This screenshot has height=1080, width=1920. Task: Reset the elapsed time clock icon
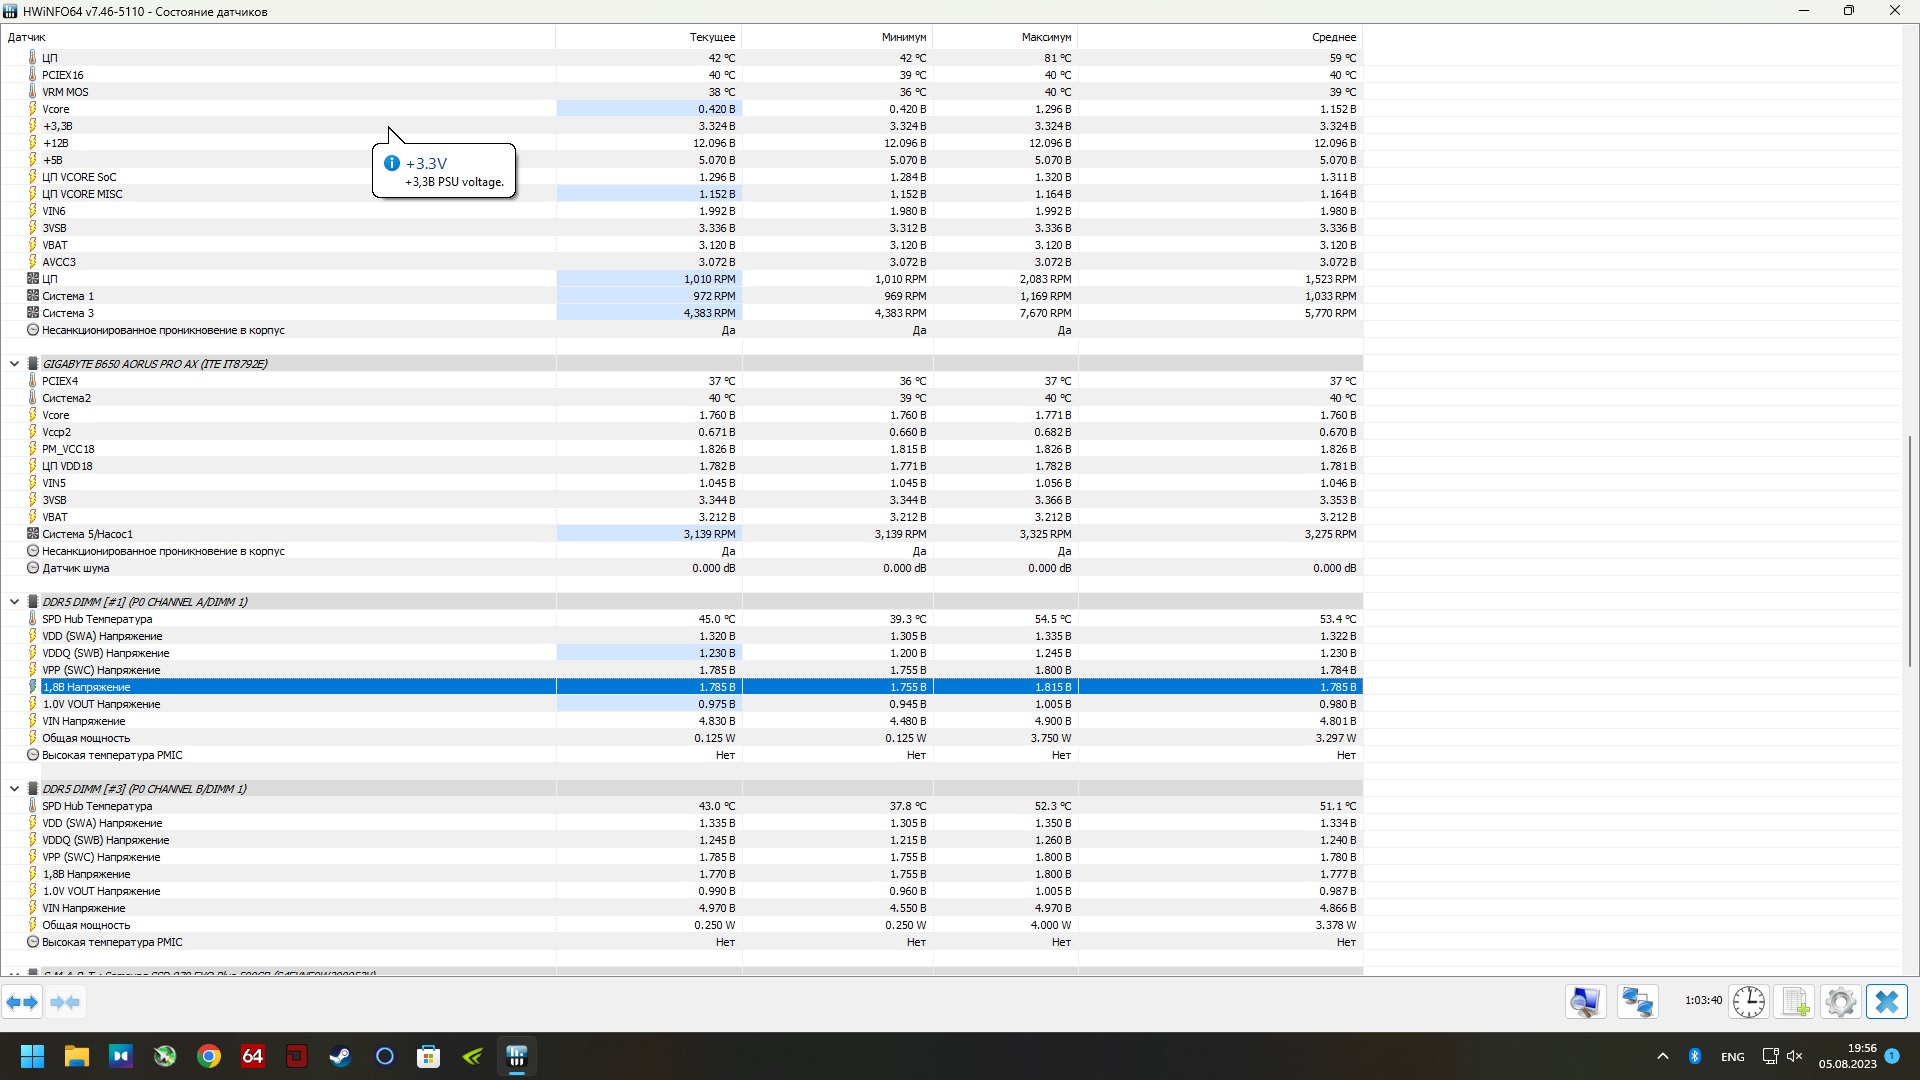pos(1748,1002)
